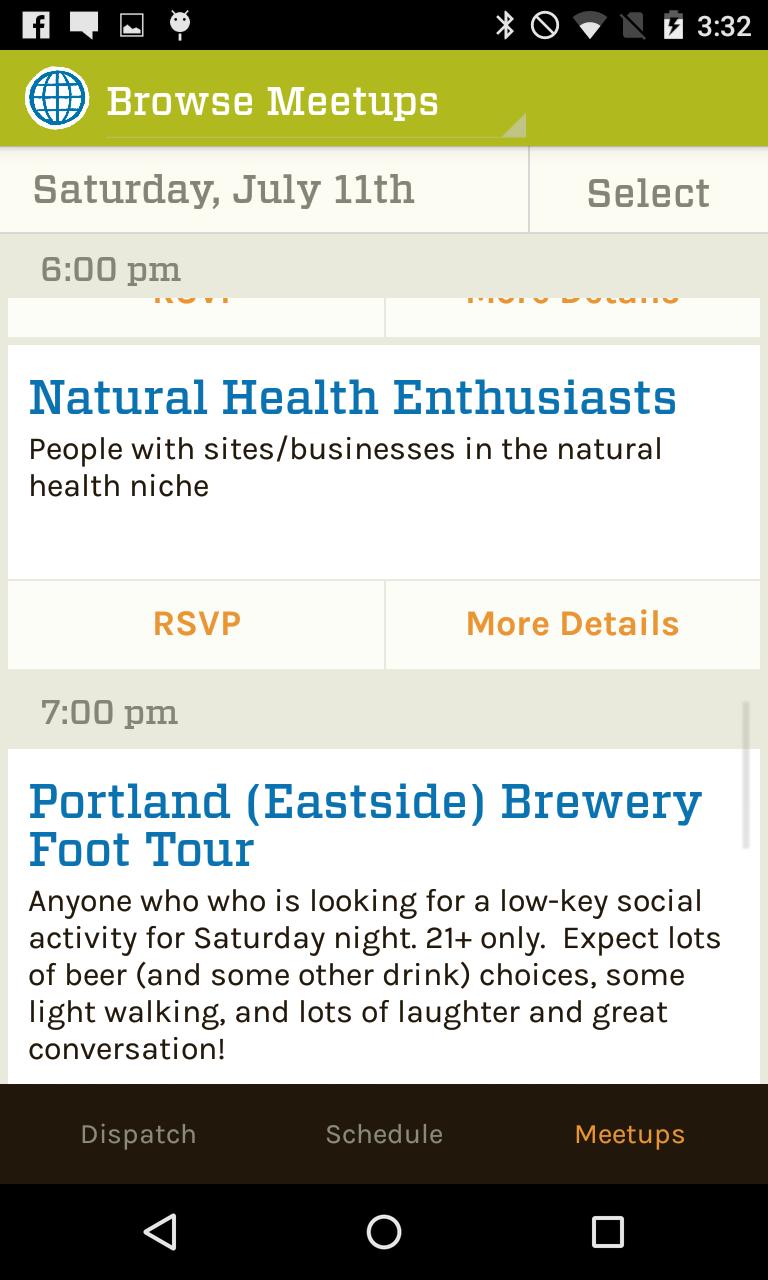Tap the Wi-Fi status icon
This screenshot has width=768, height=1280.
589,25
